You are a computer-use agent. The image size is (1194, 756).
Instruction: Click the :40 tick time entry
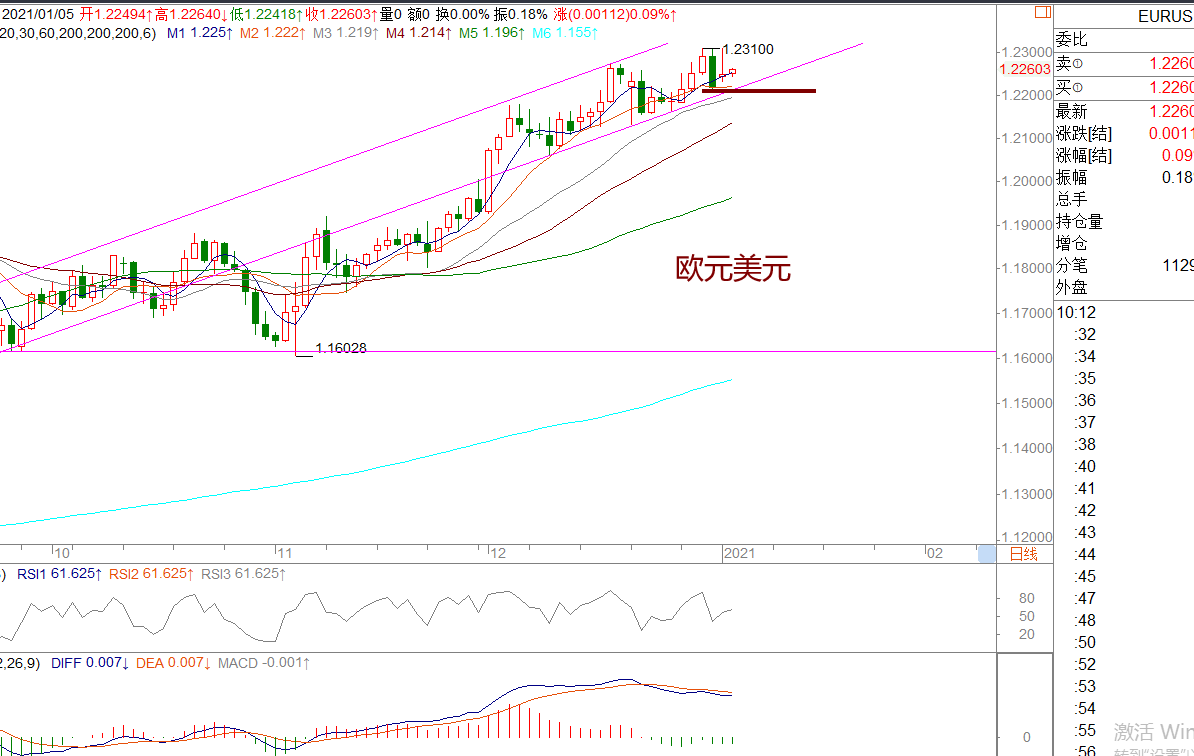pos(1085,466)
